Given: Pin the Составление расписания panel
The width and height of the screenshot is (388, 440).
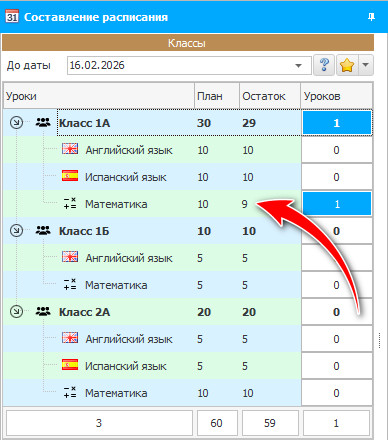Looking at the screenshot, I should point(371,17).
